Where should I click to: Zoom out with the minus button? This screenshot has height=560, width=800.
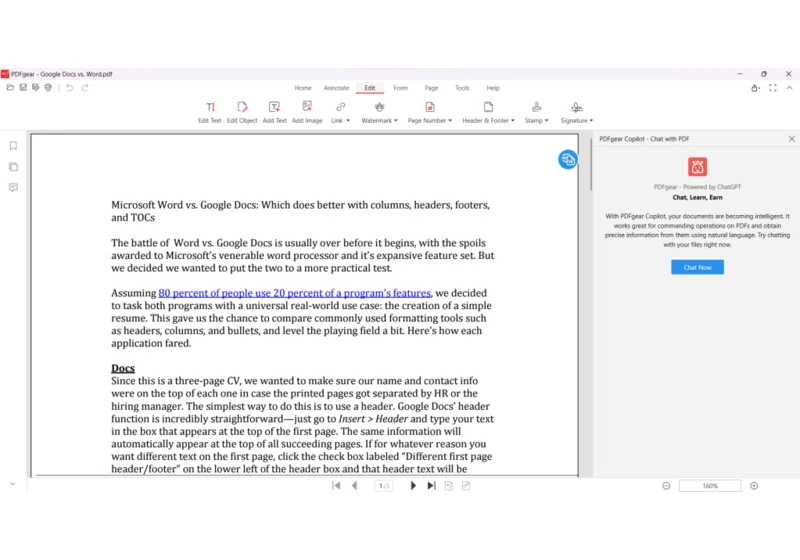coord(666,486)
